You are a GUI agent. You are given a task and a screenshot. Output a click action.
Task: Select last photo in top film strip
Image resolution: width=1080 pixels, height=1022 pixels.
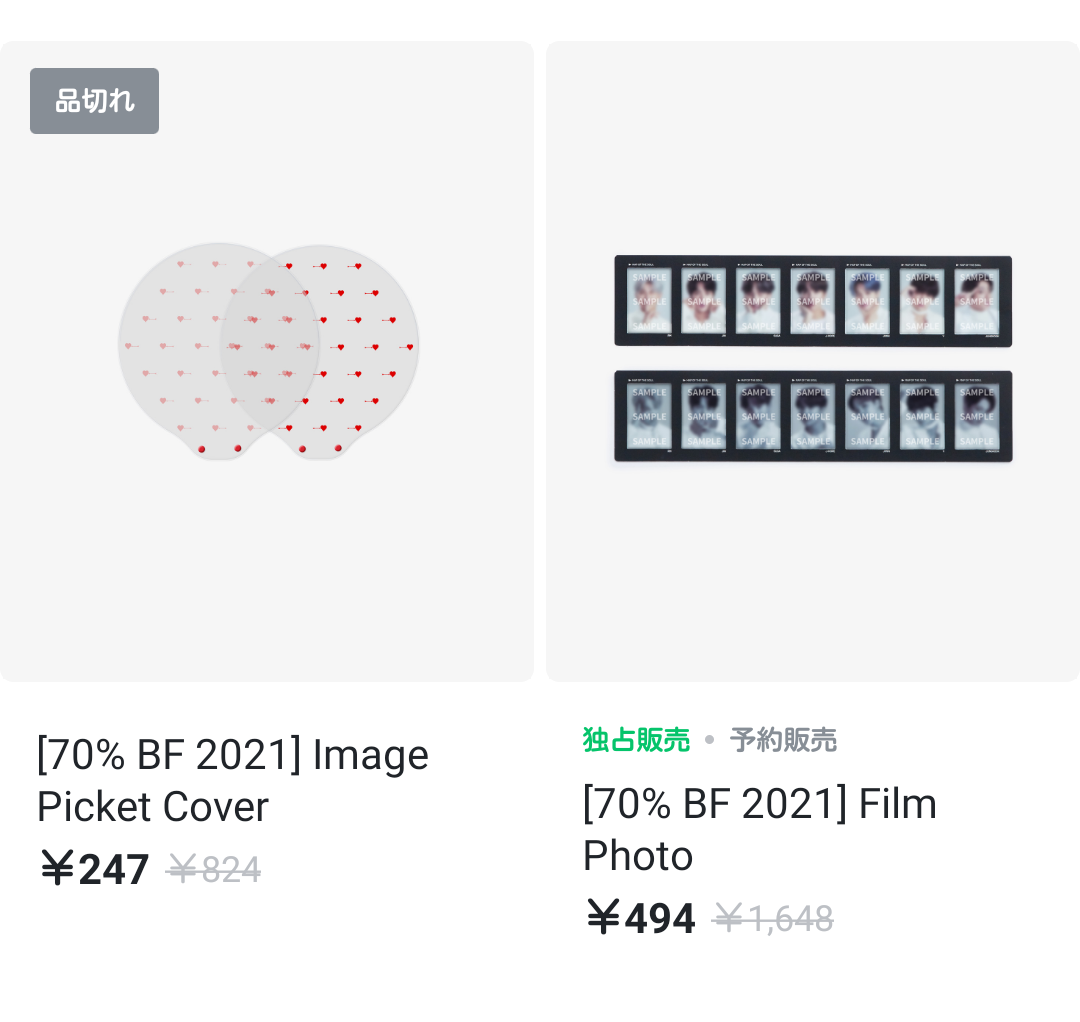[x=976, y=301]
